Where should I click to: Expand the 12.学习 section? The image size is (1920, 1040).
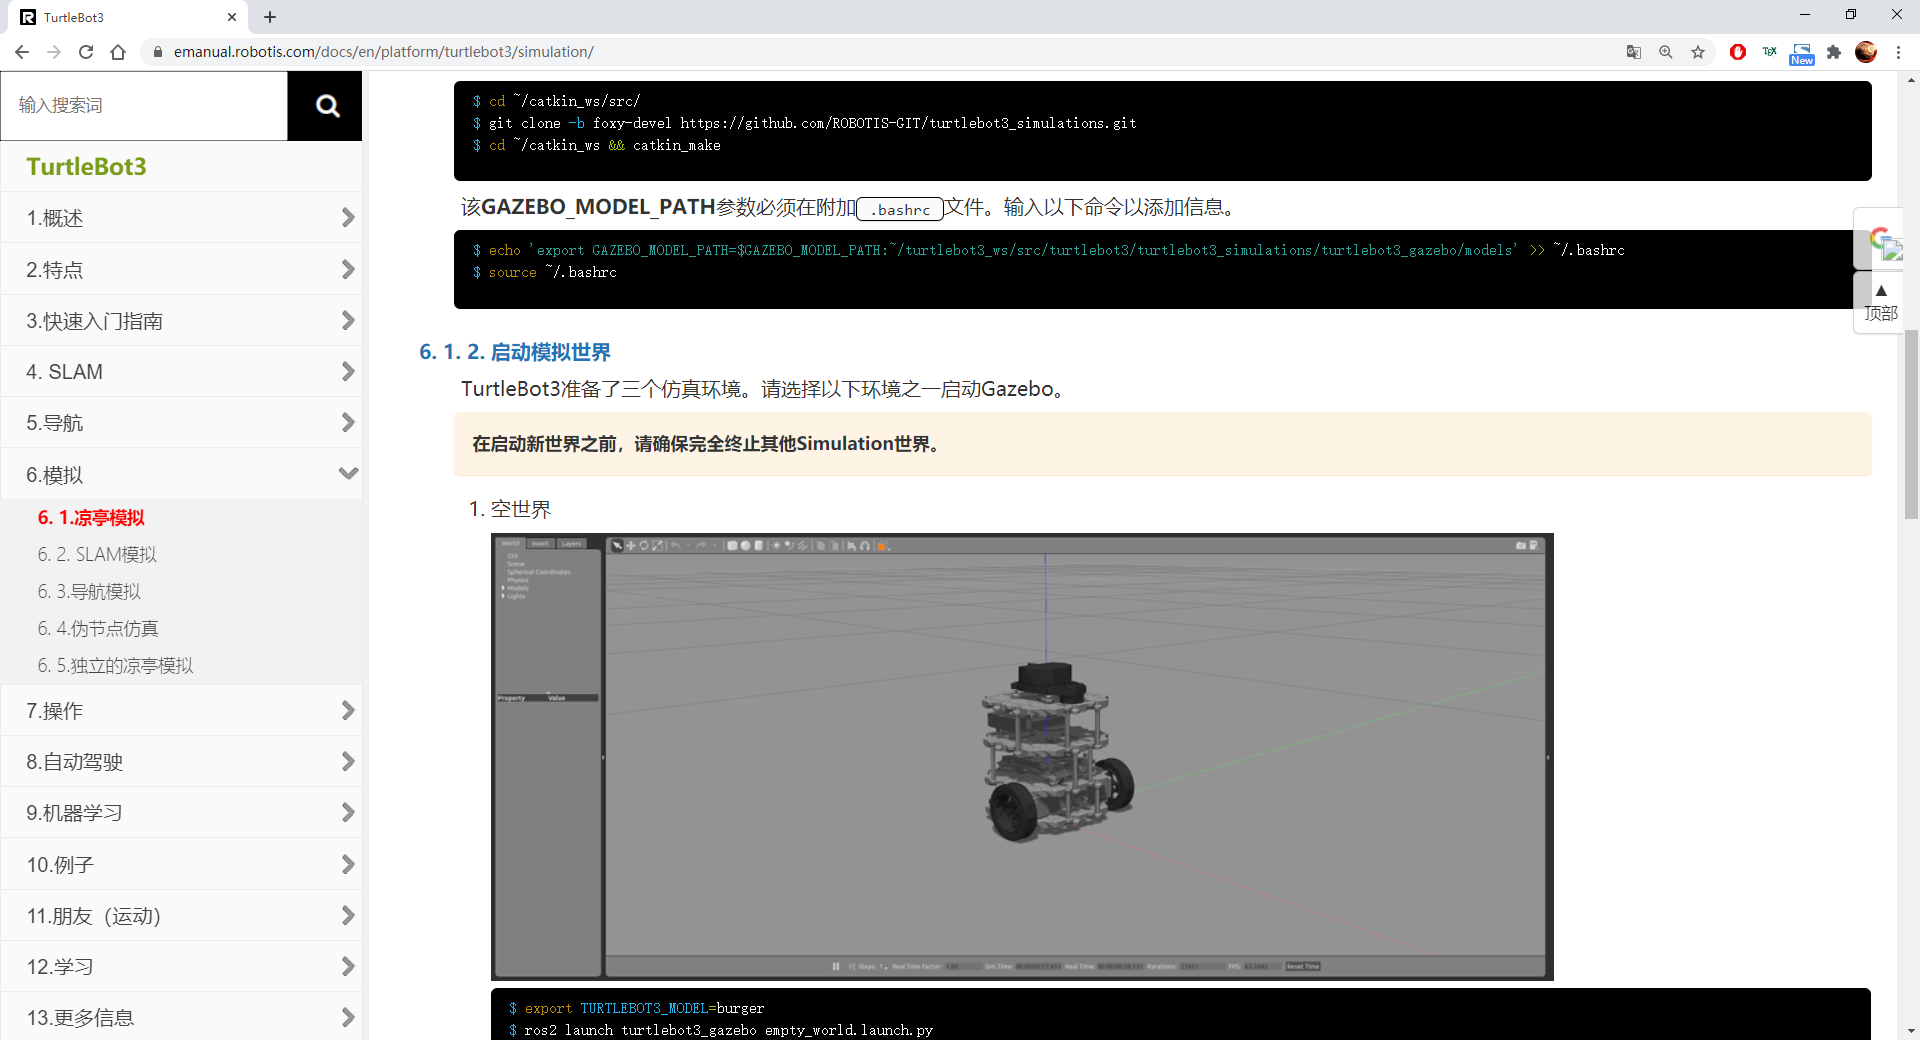tap(181, 967)
